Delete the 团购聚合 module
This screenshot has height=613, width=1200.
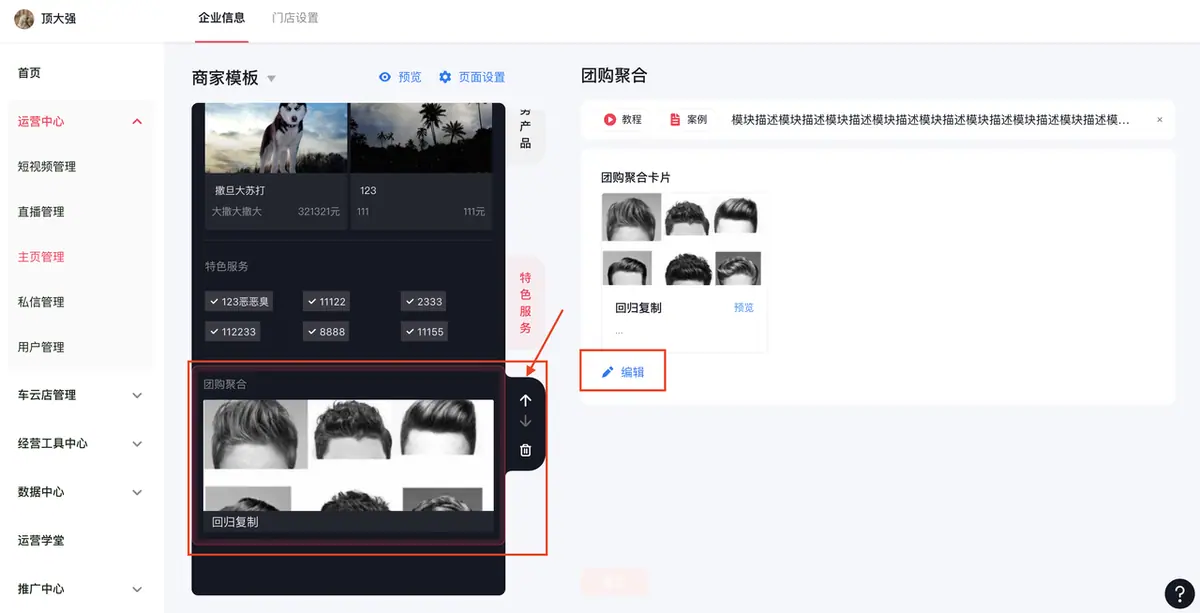pos(526,450)
